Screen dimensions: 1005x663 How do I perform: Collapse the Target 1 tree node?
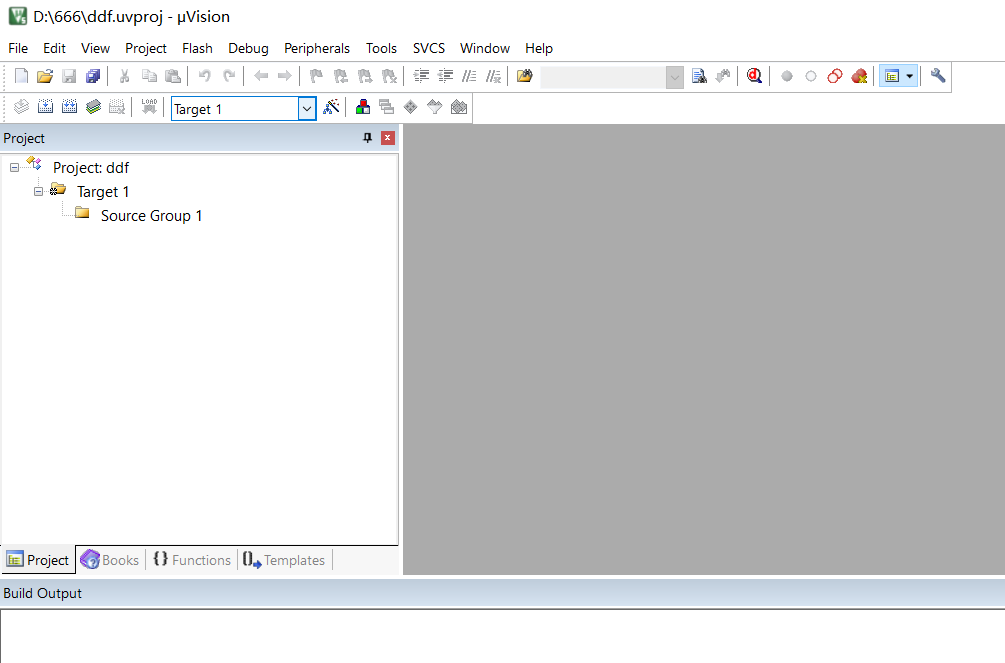click(38, 192)
